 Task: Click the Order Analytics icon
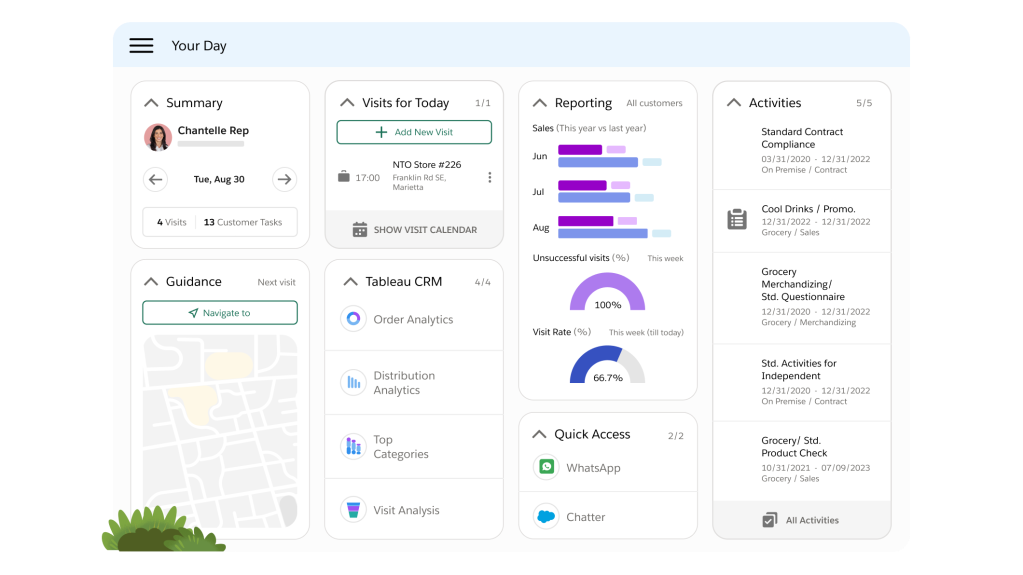(x=353, y=319)
